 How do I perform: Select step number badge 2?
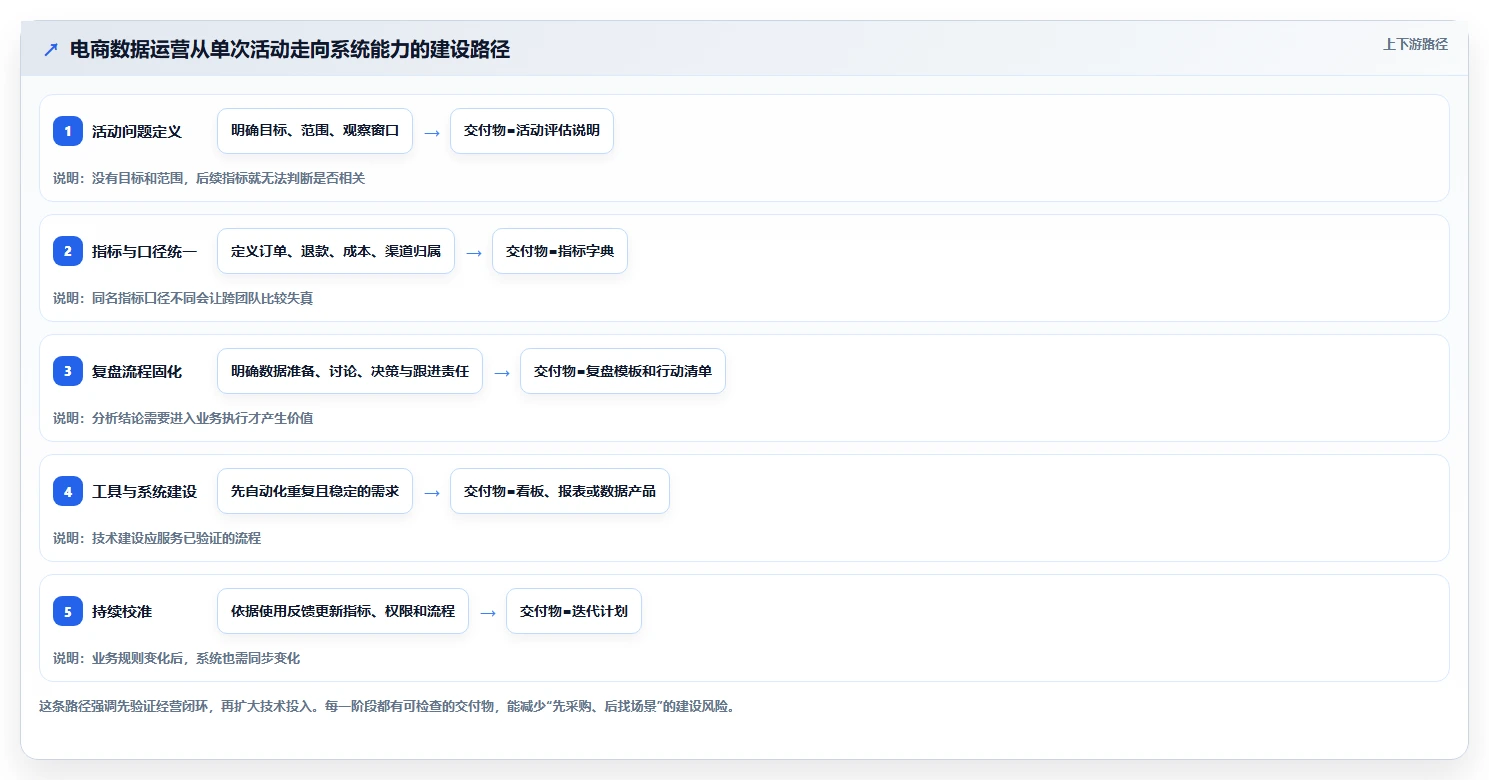(x=68, y=251)
